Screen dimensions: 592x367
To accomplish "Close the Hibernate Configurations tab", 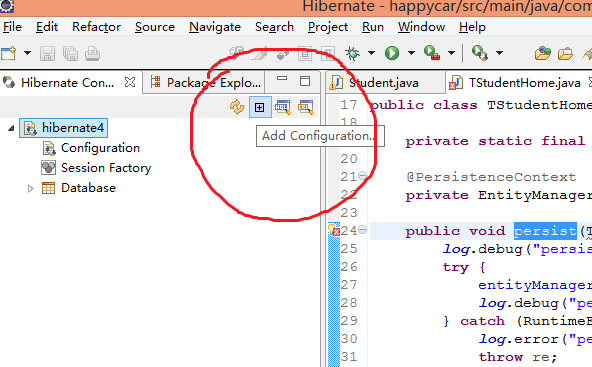I will 130,82.
